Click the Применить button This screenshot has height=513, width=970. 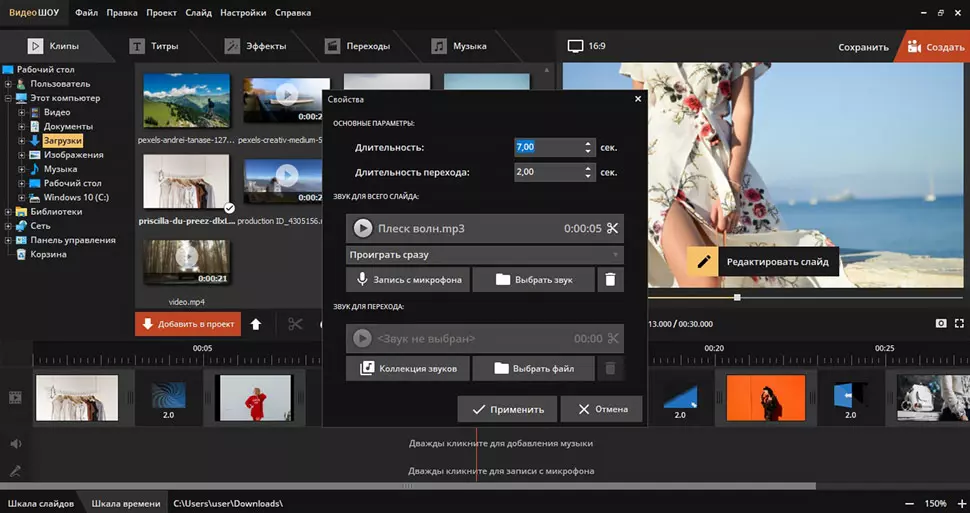pos(507,409)
